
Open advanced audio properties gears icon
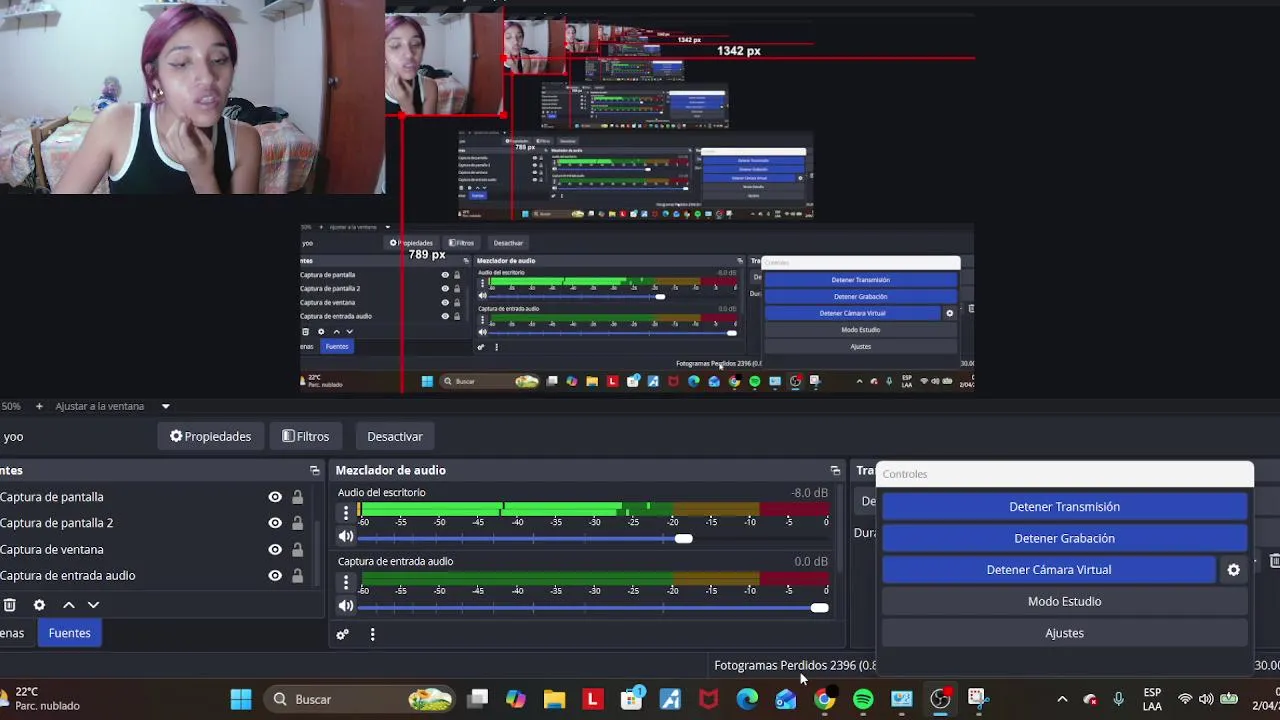tap(343, 634)
